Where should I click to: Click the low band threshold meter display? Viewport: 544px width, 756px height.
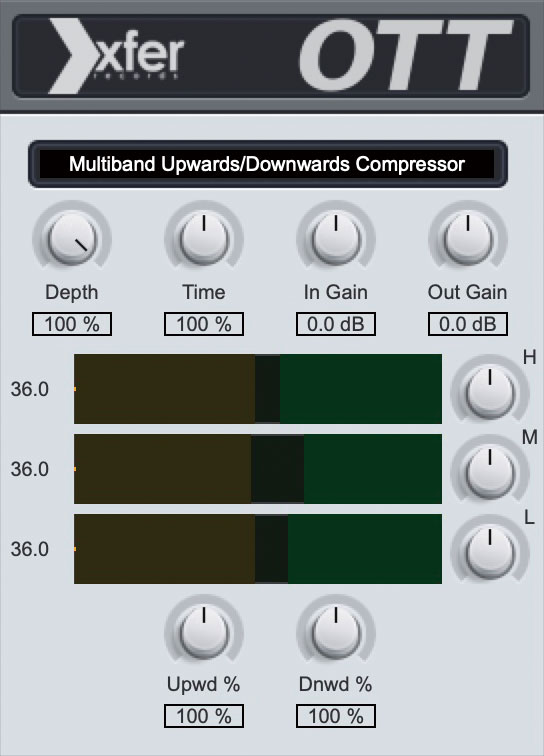click(x=258, y=549)
